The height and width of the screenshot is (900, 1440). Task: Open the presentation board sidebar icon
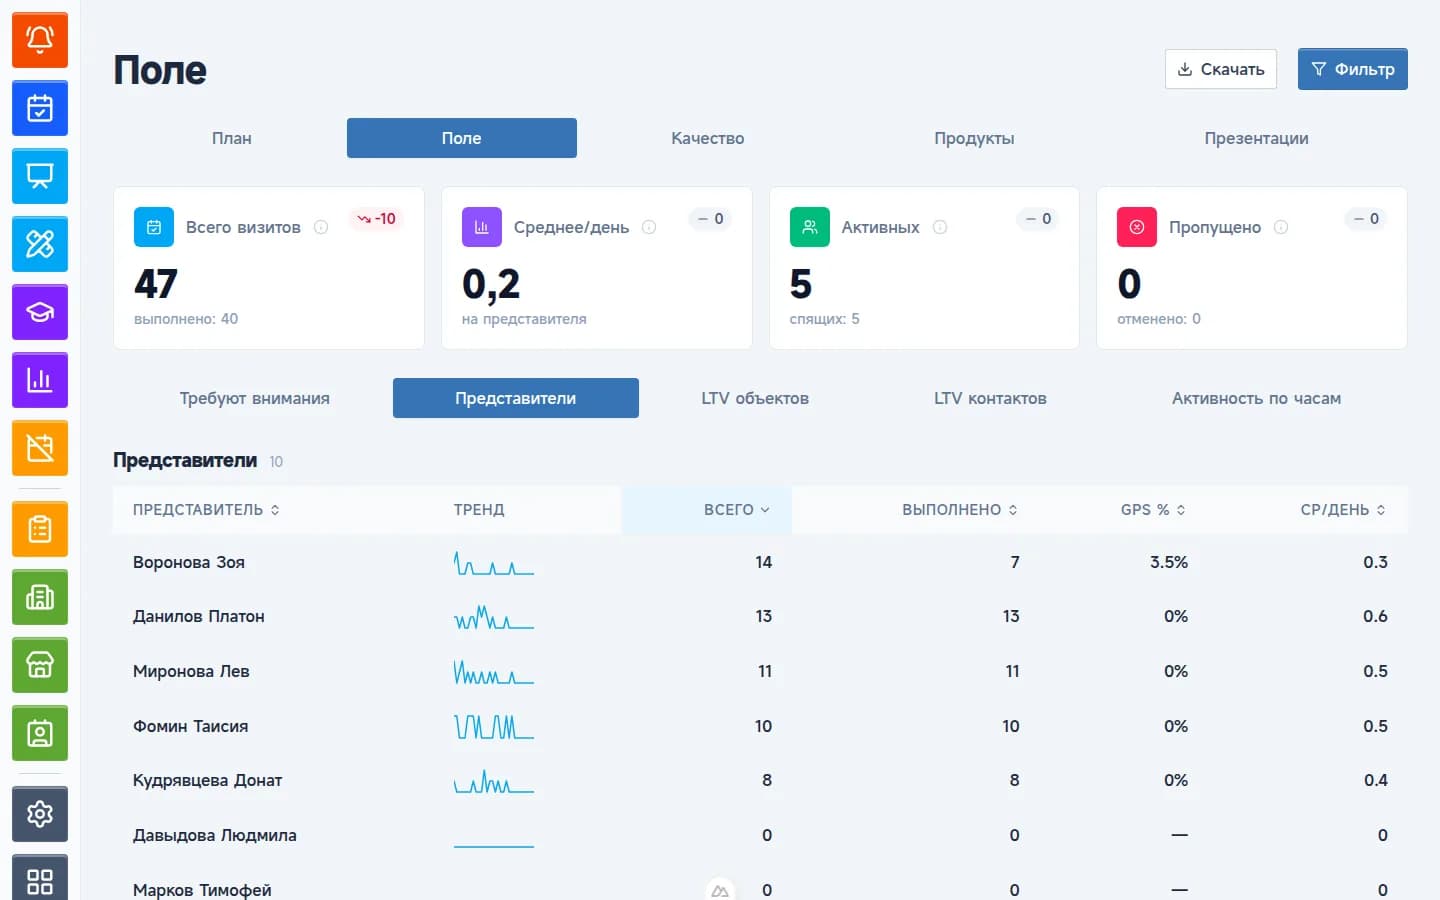tap(40, 176)
